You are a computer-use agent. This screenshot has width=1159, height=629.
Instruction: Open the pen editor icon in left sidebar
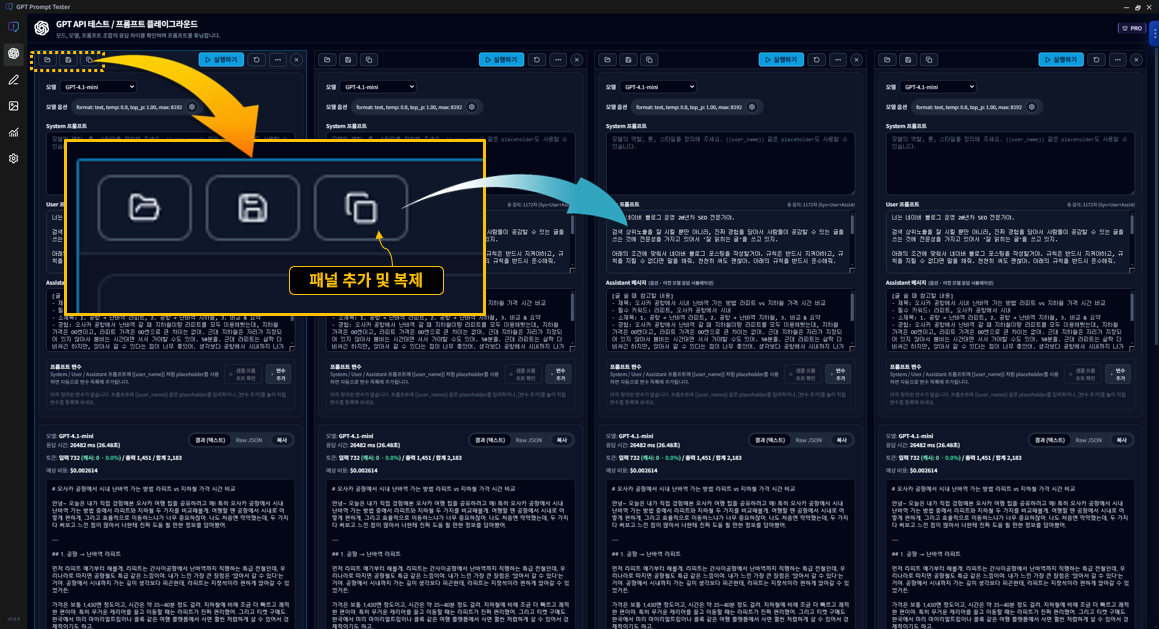[14, 80]
